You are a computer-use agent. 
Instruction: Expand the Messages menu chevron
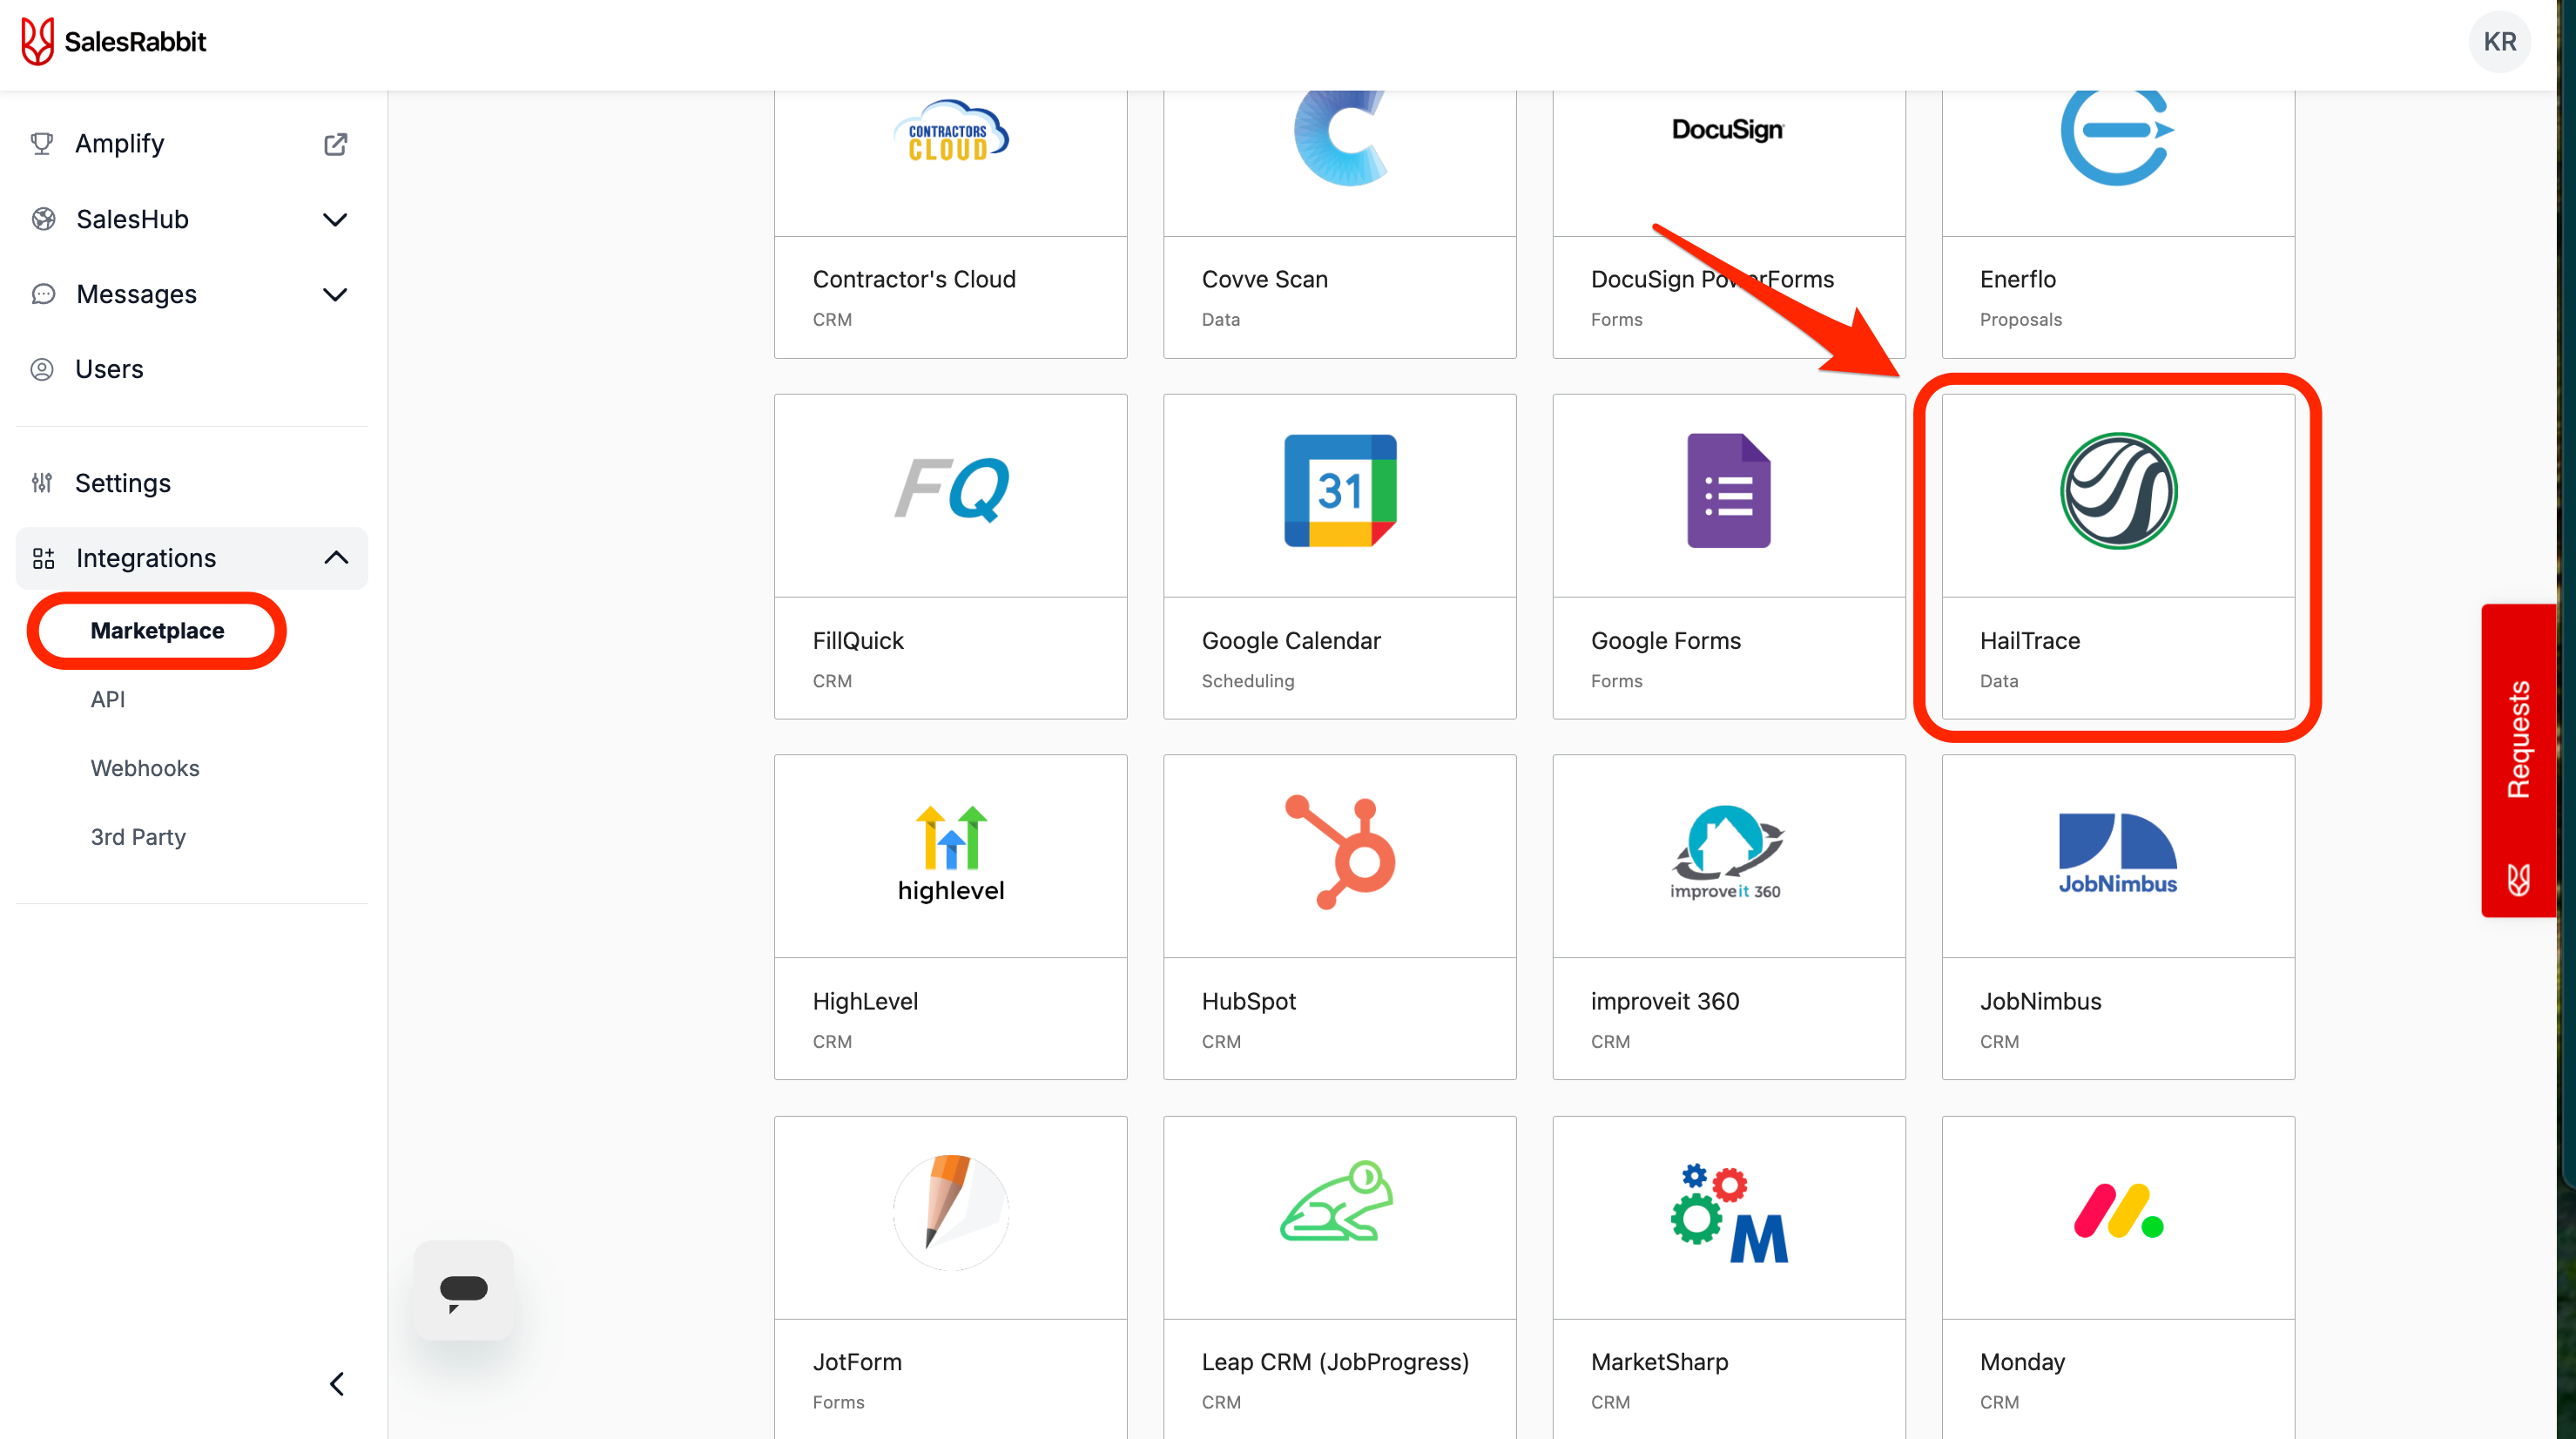335,294
